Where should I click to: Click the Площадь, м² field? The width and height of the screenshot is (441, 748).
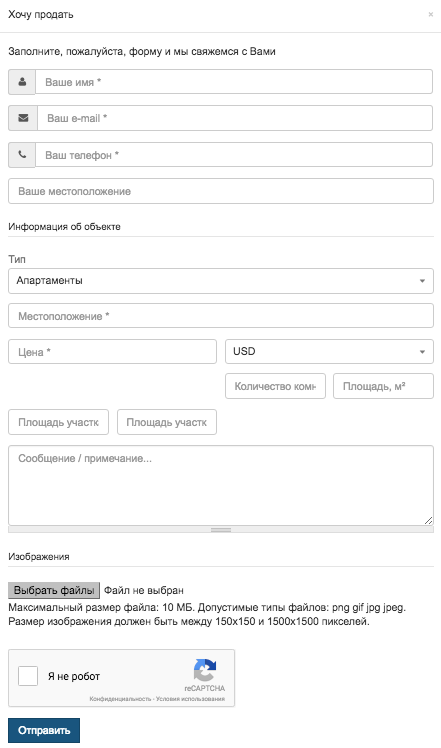383,386
